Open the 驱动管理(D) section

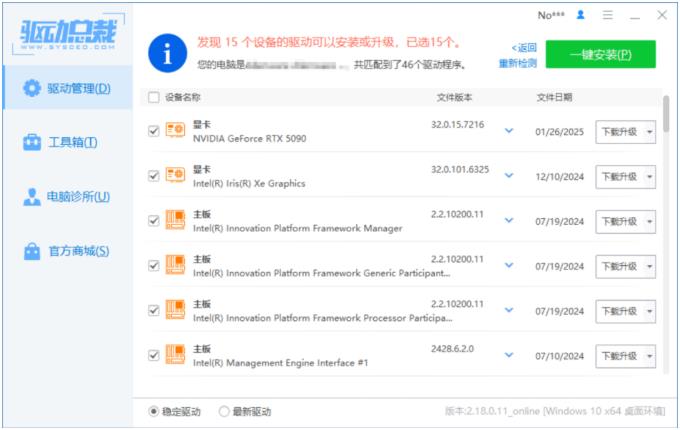[68, 88]
